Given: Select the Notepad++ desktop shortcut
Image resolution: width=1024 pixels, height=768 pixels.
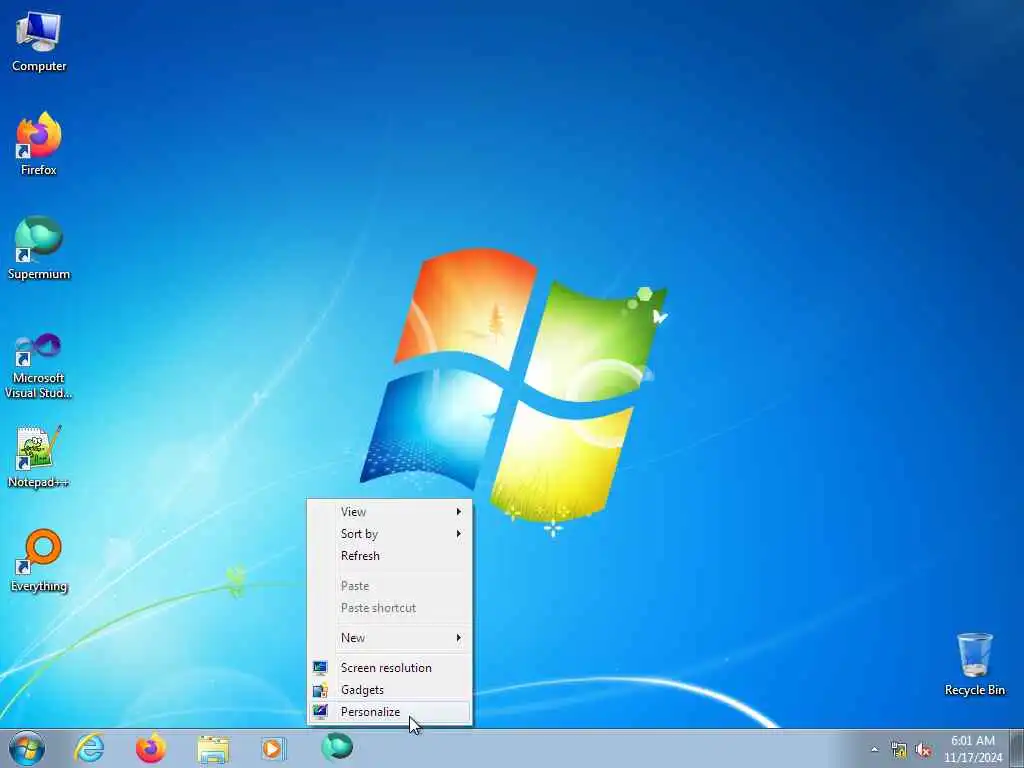Looking at the screenshot, I should [x=39, y=456].
